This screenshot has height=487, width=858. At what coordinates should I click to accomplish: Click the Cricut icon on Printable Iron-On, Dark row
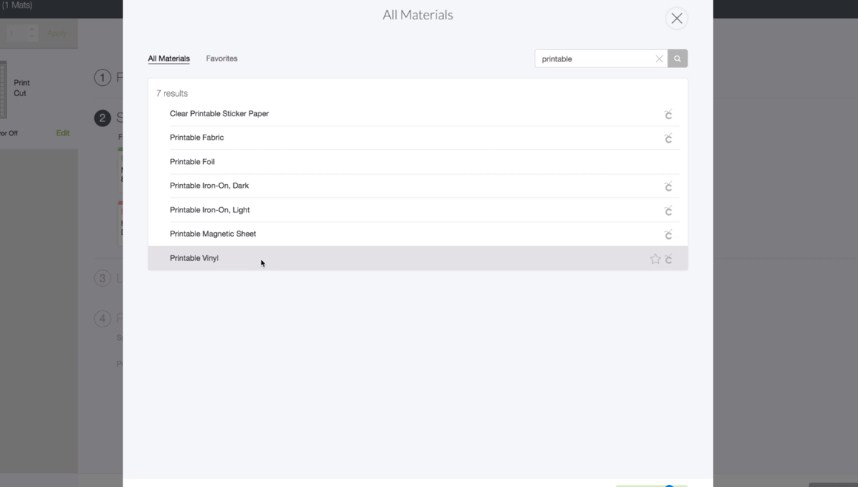pyautogui.click(x=668, y=187)
